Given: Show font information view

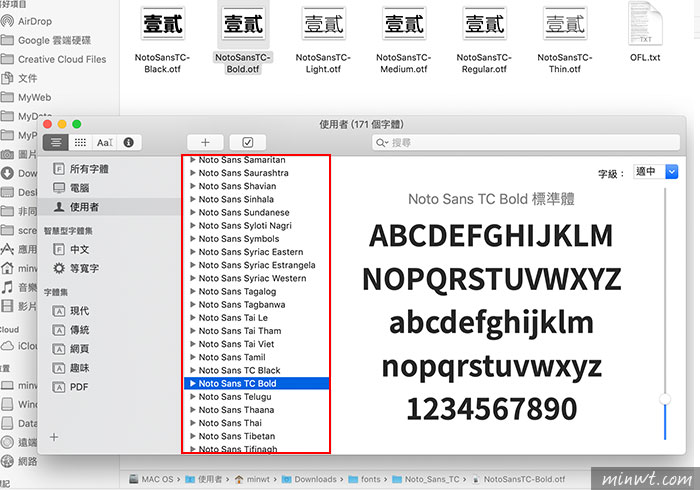Looking at the screenshot, I should pyautogui.click(x=129, y=142).
